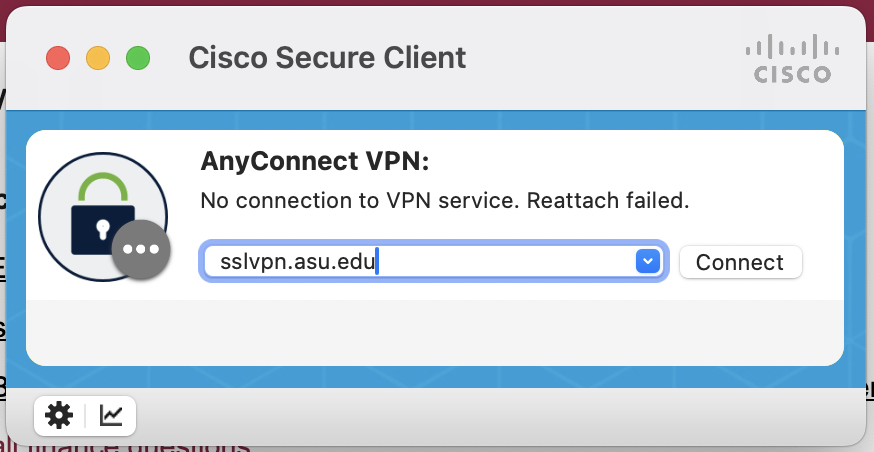Click the background window text beneath the dialog
This screenshot has width=874, height=452.
(150, 445)
